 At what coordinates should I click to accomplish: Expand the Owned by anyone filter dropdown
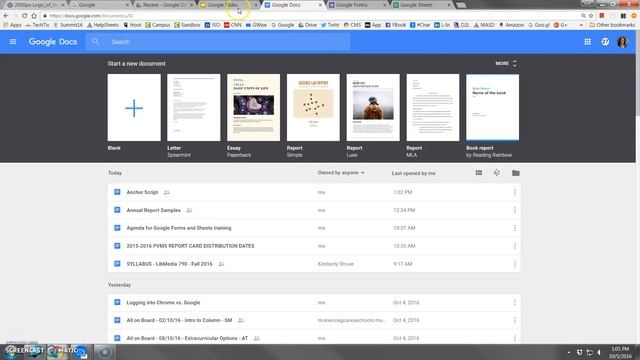(341, 173)
